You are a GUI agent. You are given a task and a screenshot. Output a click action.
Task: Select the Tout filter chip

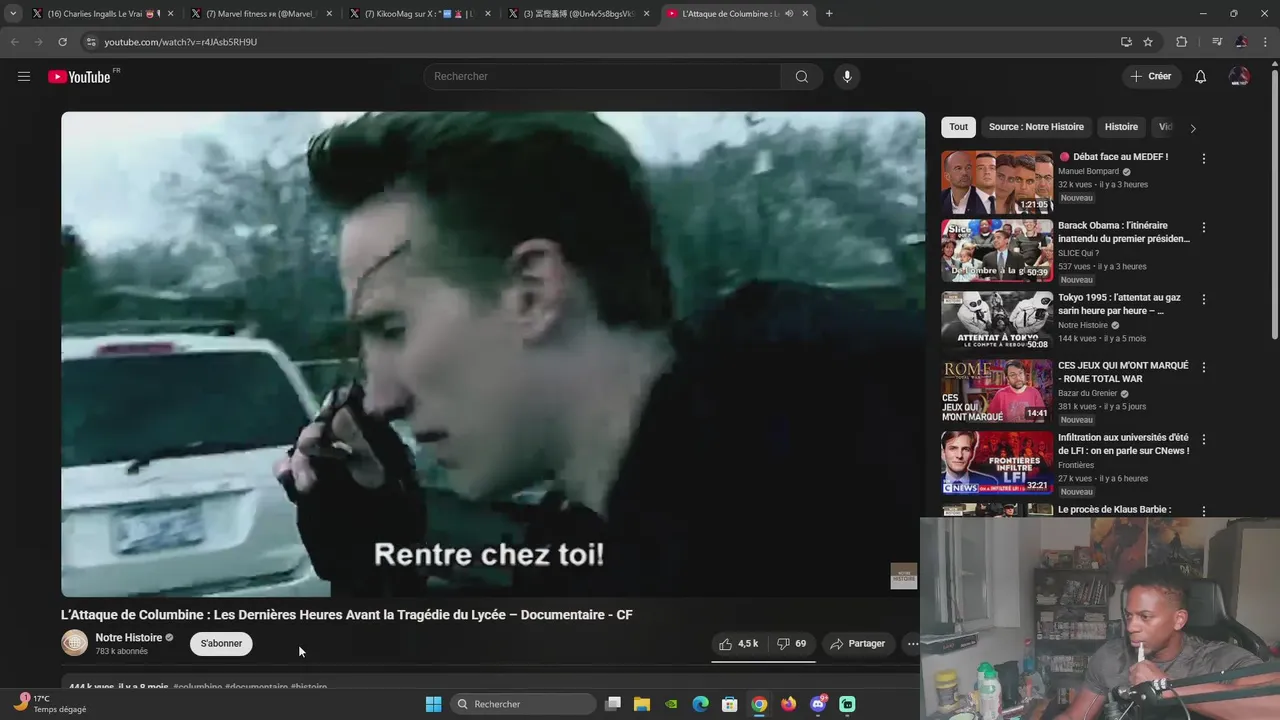click(958, 127)
